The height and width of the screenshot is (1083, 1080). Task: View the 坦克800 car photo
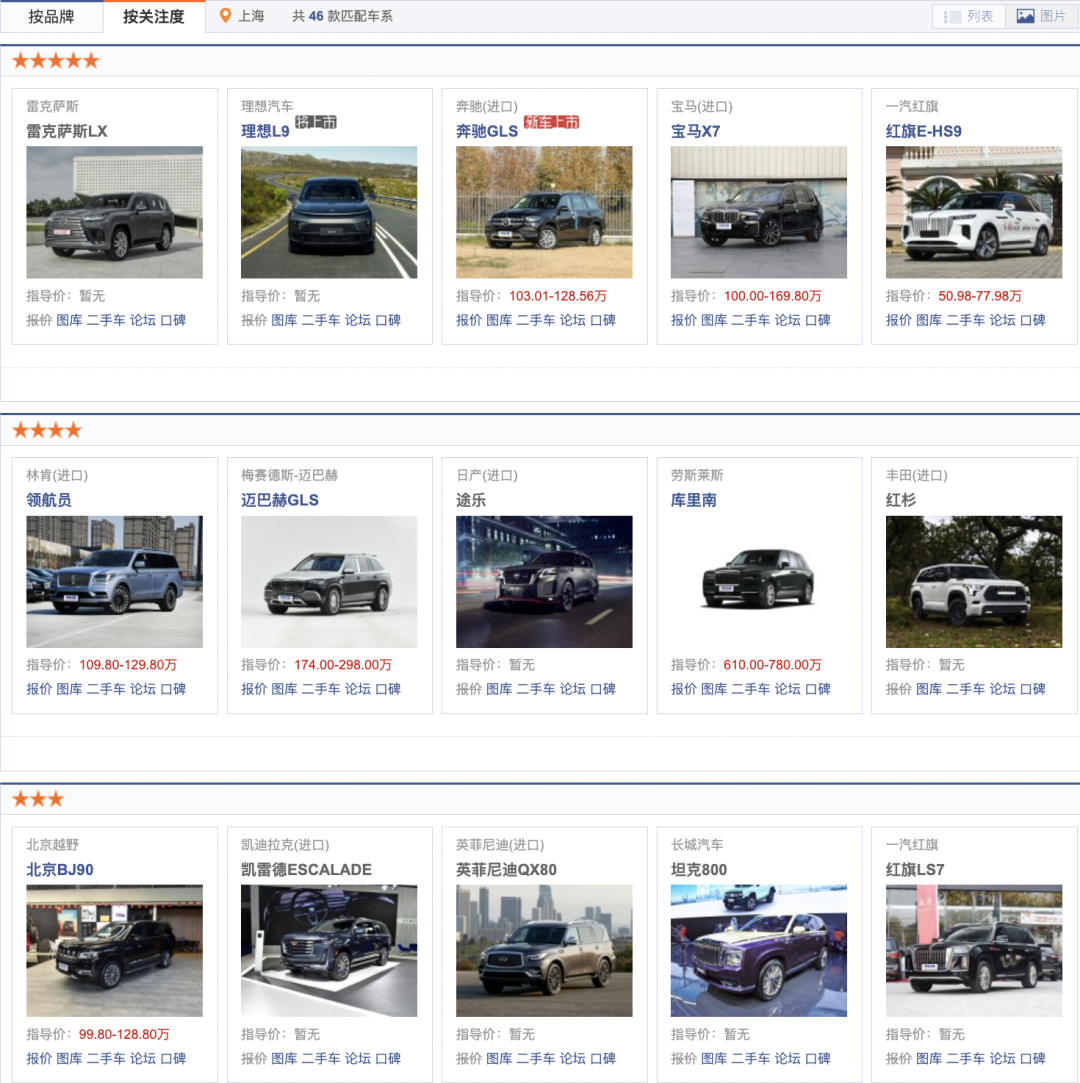759,950
